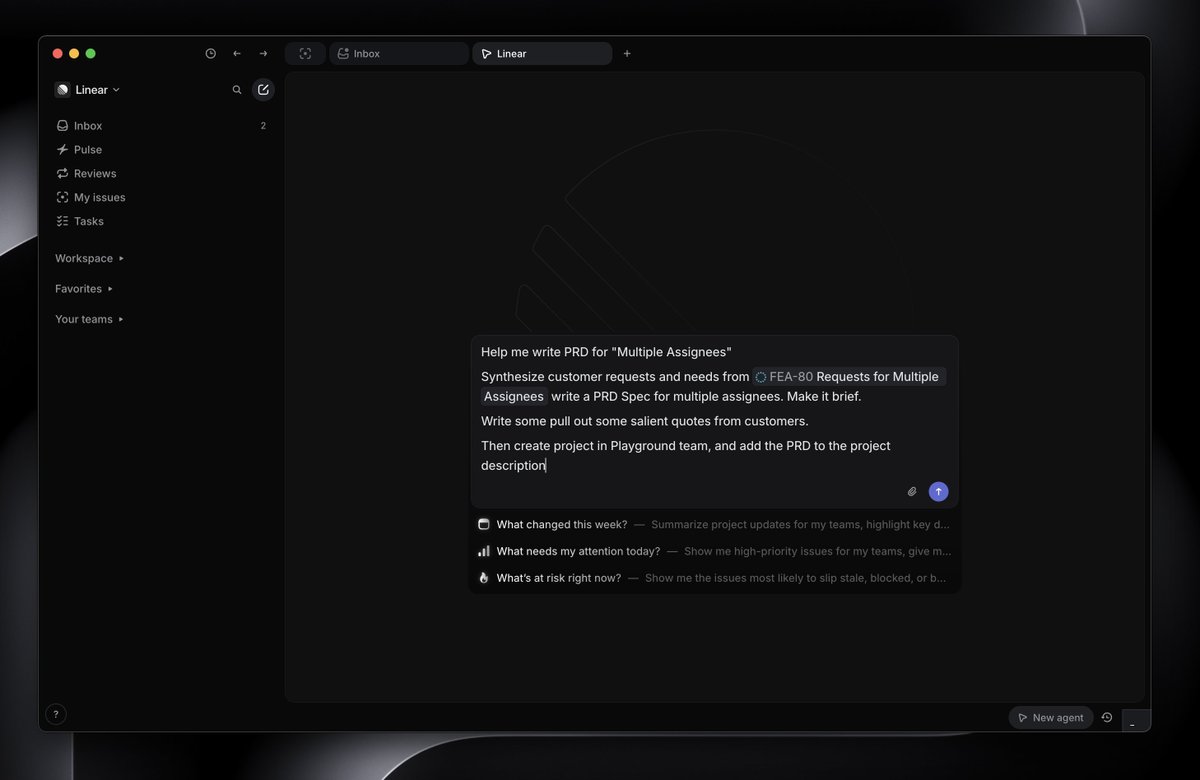
Task: Open Inbox in the sidebar
Action: pos(162,126)
